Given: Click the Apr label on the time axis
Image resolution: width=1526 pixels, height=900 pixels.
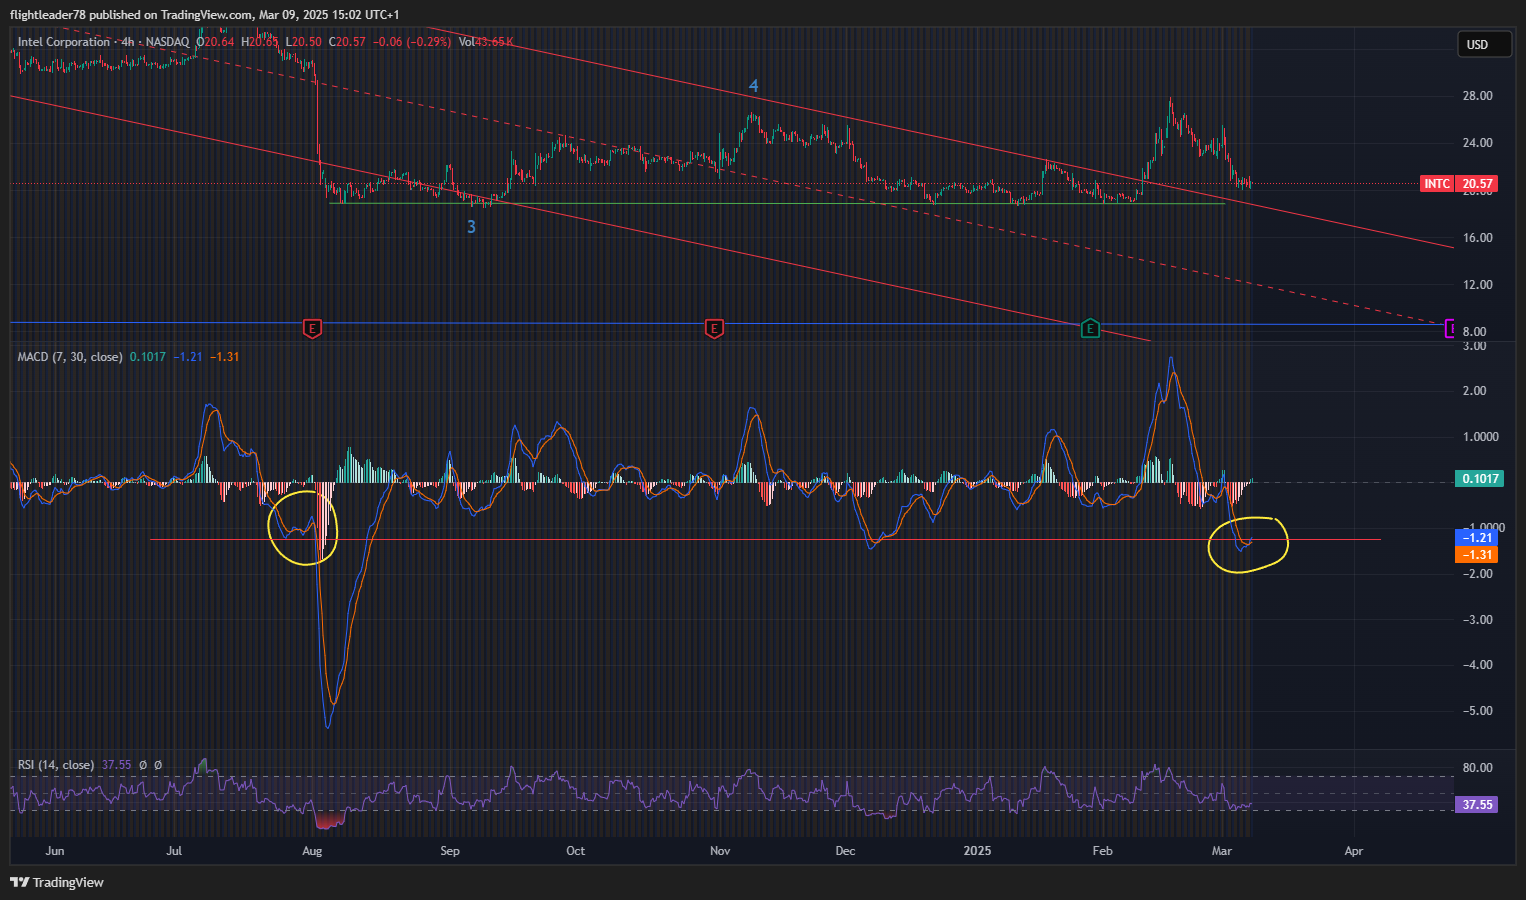Looking at the screenshot, I should (x=1353, y=851).
